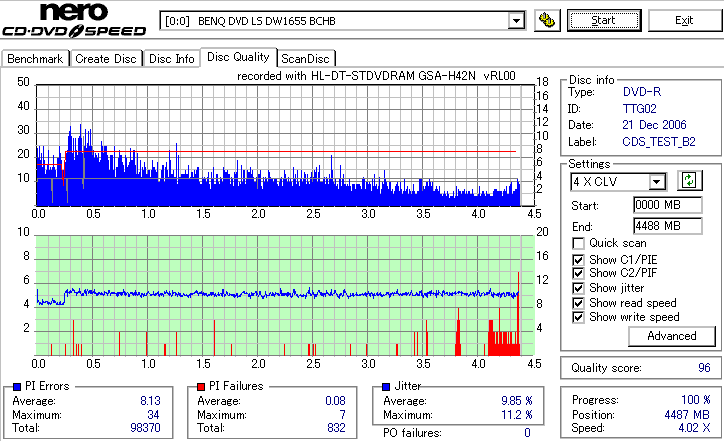Screen dimensions: 724x441
Task: Click the End position field 4488 MB
Action: tap(667, 226)
